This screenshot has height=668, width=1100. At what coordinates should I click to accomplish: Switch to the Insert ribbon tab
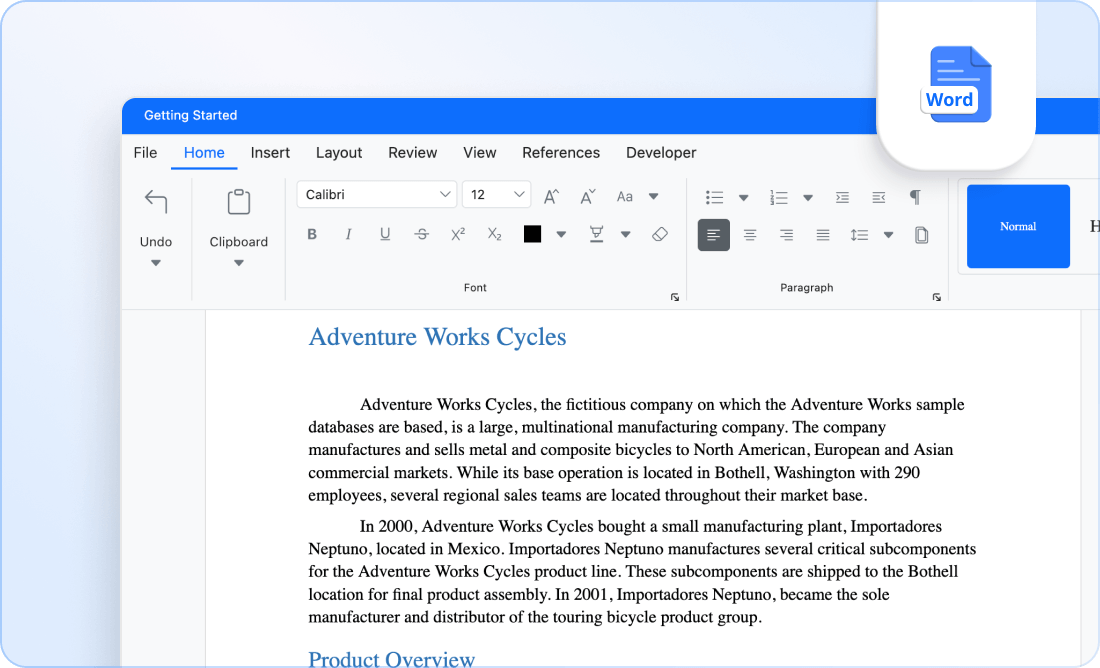tap(270, 153)
